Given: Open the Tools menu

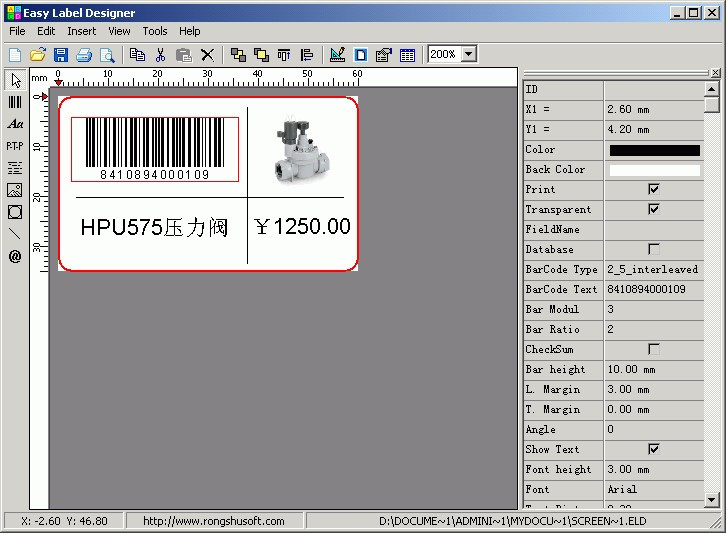Looking at the screenshot, I should click(x=155, y=31).
